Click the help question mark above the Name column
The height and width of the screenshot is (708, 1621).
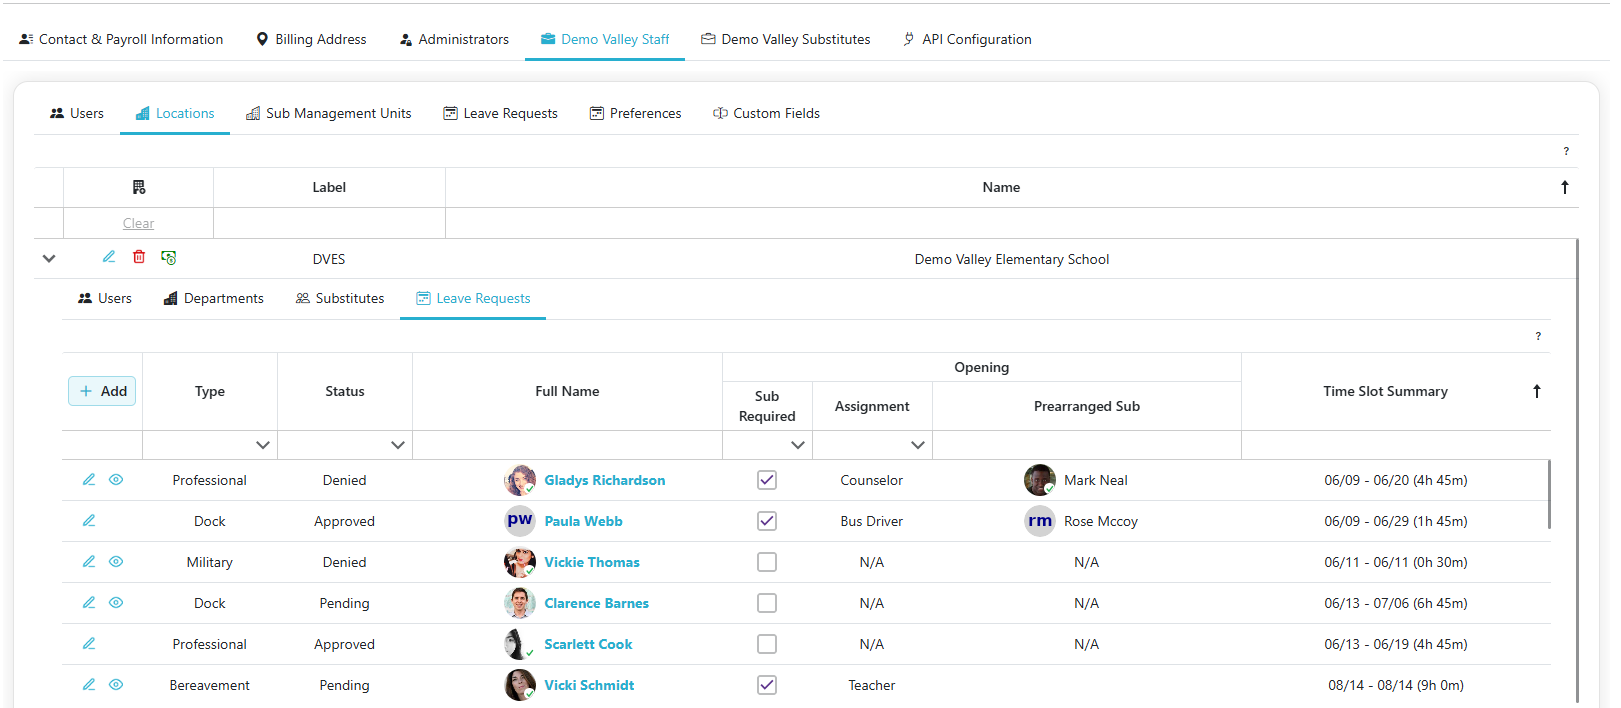tap(1566, 151)
